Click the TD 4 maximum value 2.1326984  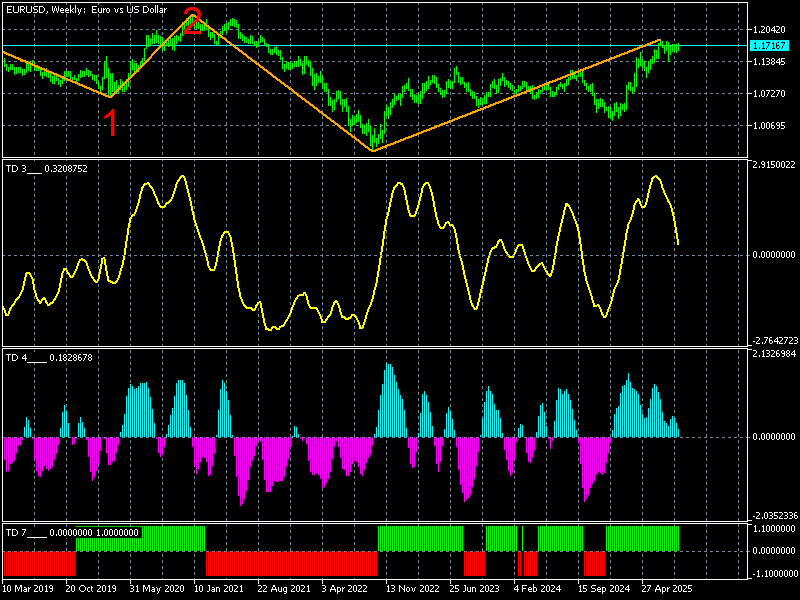pyautogui.click(x=773, y=354)
